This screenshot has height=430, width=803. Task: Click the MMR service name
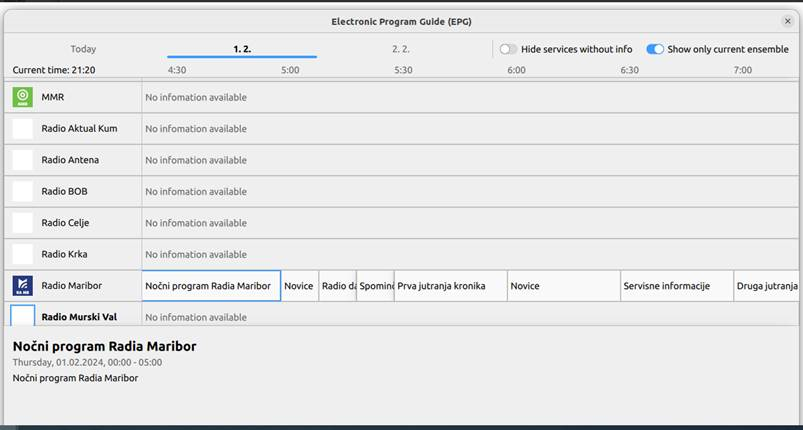[53, 97]
